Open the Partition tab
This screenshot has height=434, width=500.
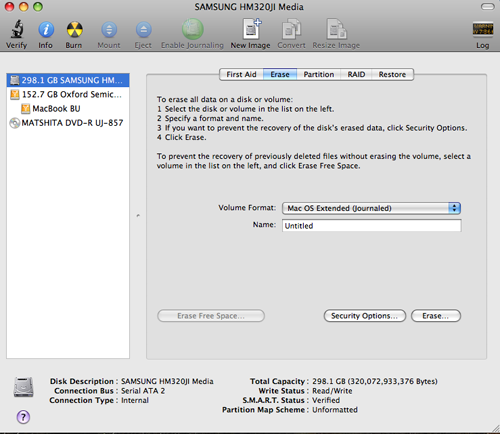pyautogui.click(x=319, y=74)
